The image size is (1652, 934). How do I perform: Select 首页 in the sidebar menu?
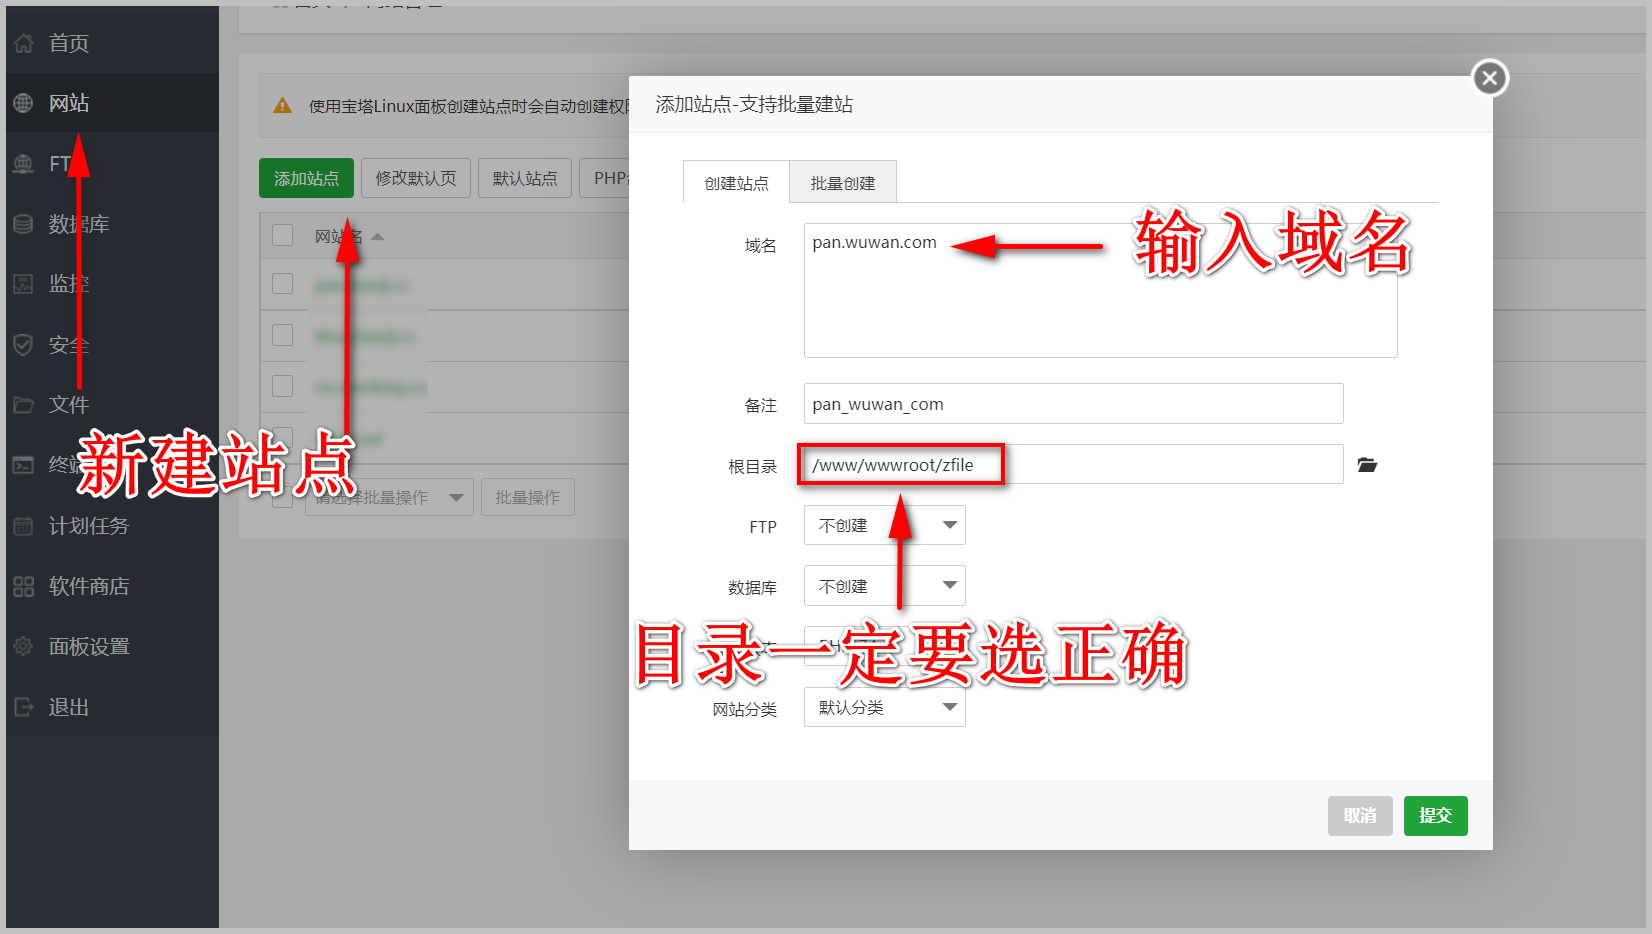point(112,43)
